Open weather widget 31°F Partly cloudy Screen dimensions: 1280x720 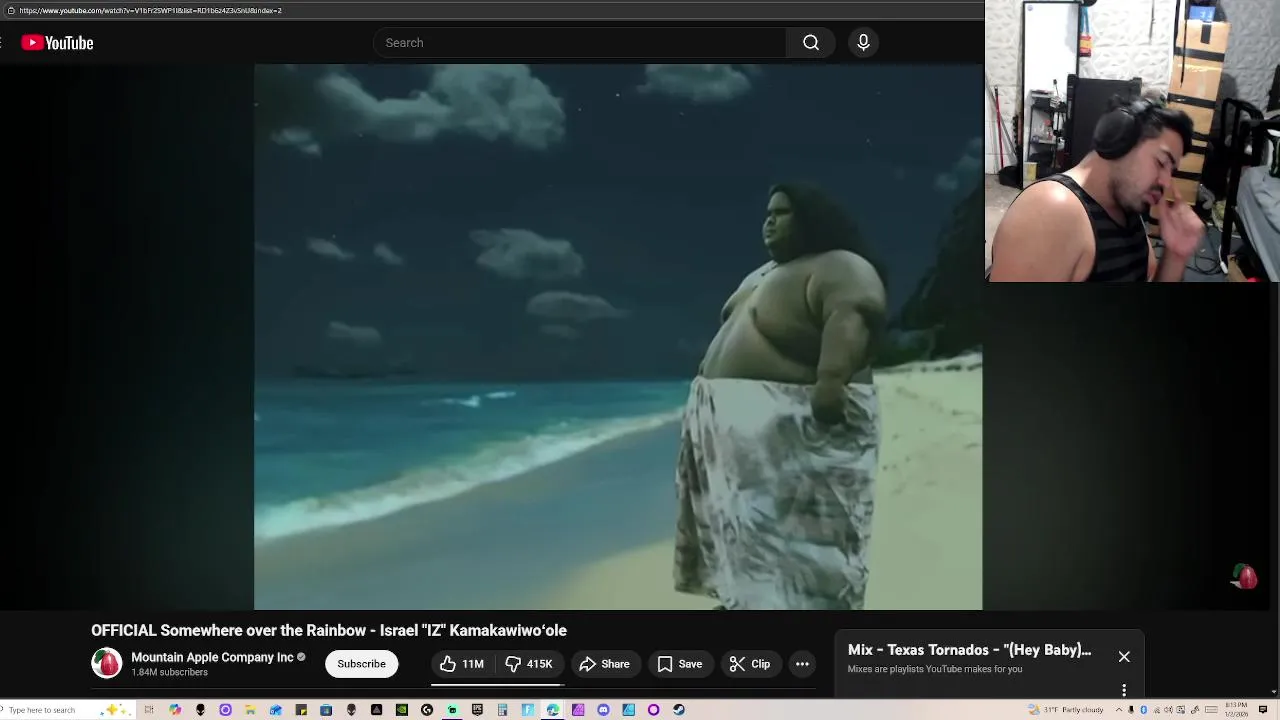[1066, 710]
